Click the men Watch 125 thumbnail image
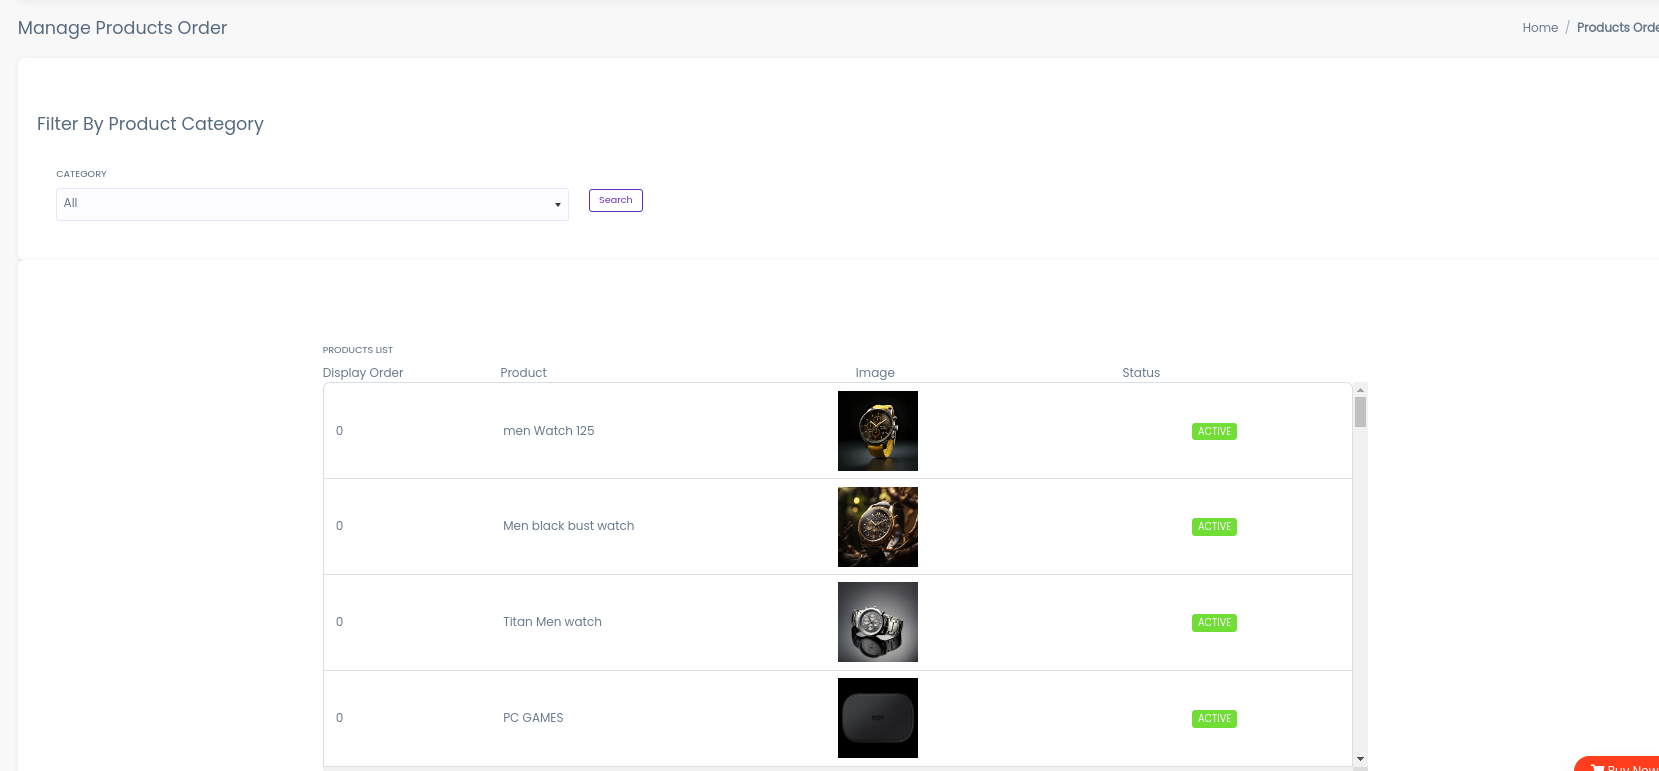This screenshot has height=771, width=1659. point(877,431)
